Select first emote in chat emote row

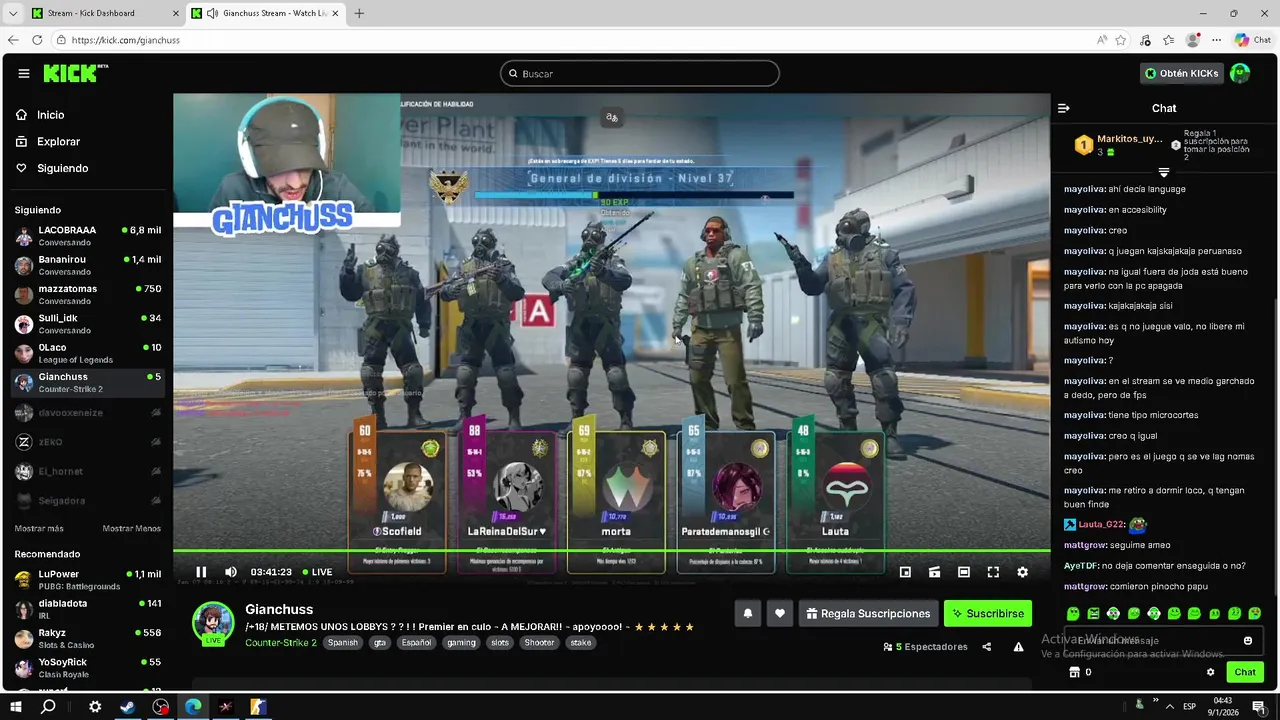(1073, 613)
